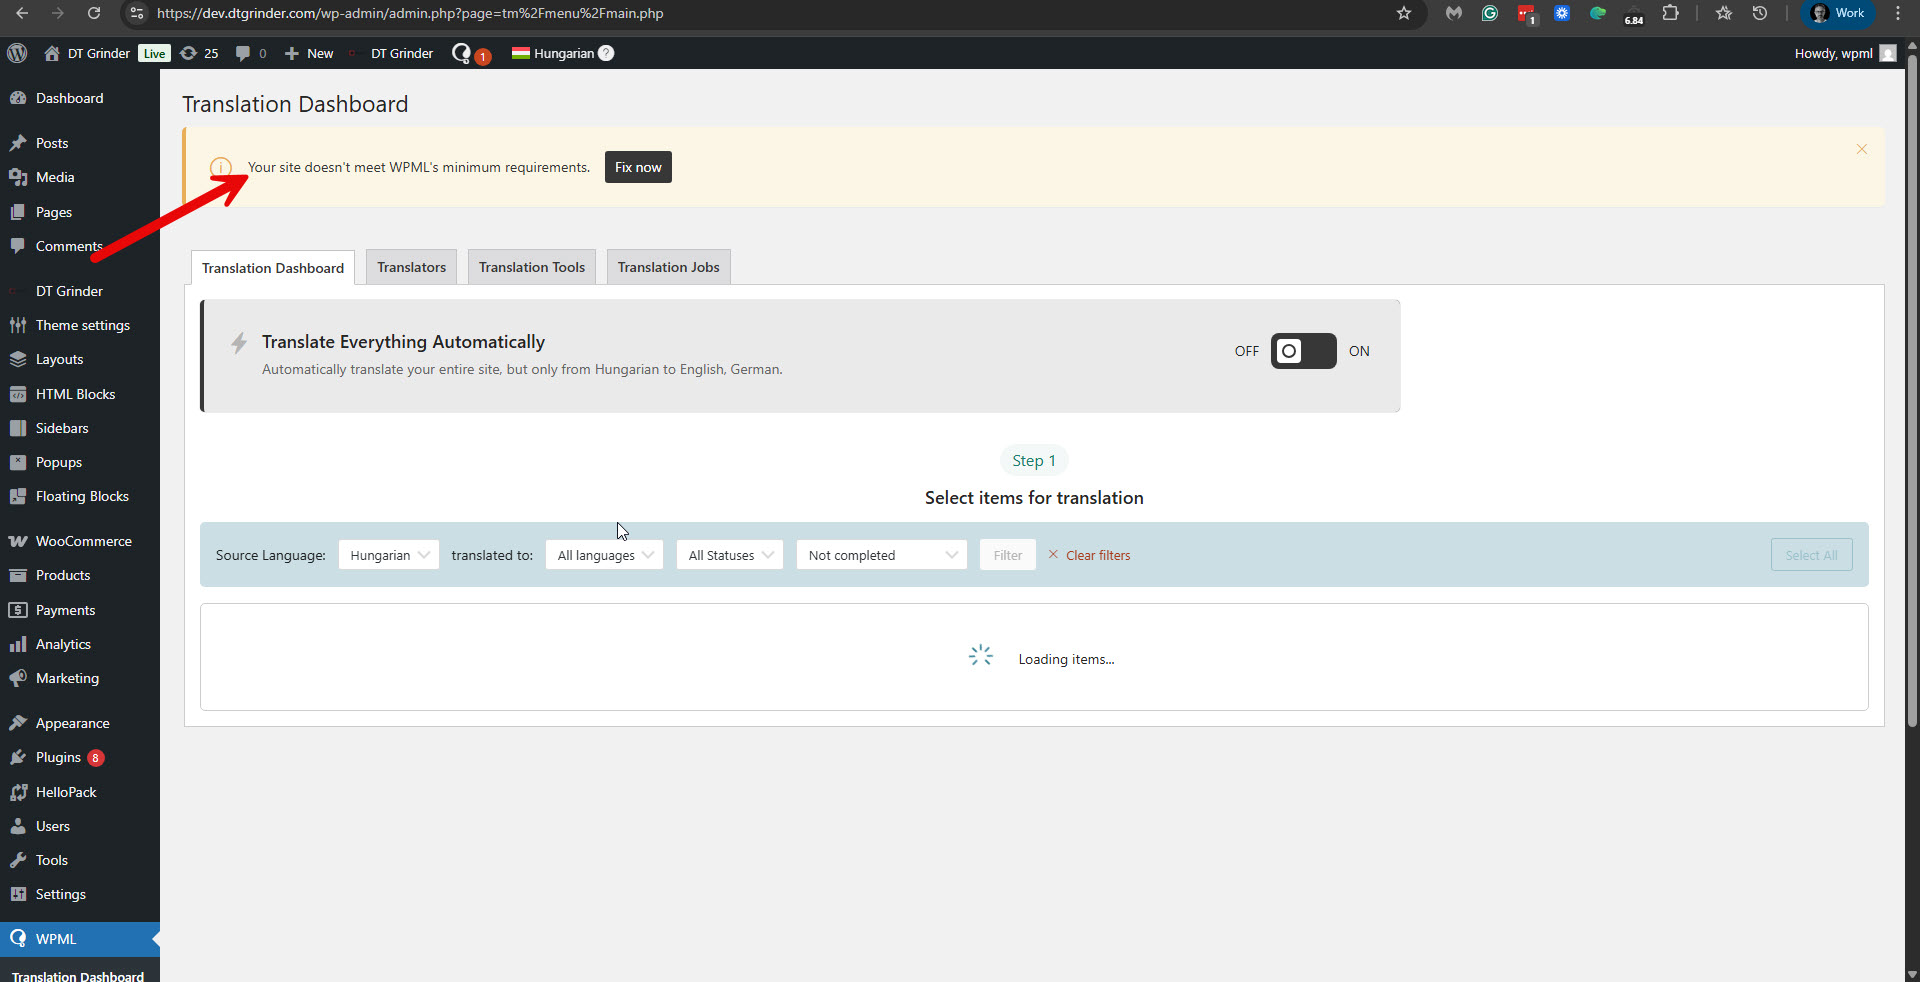Switch to the Translation Tools tab
The width and height of the screenshot is (1920, 982).
(x=532, y=267)
